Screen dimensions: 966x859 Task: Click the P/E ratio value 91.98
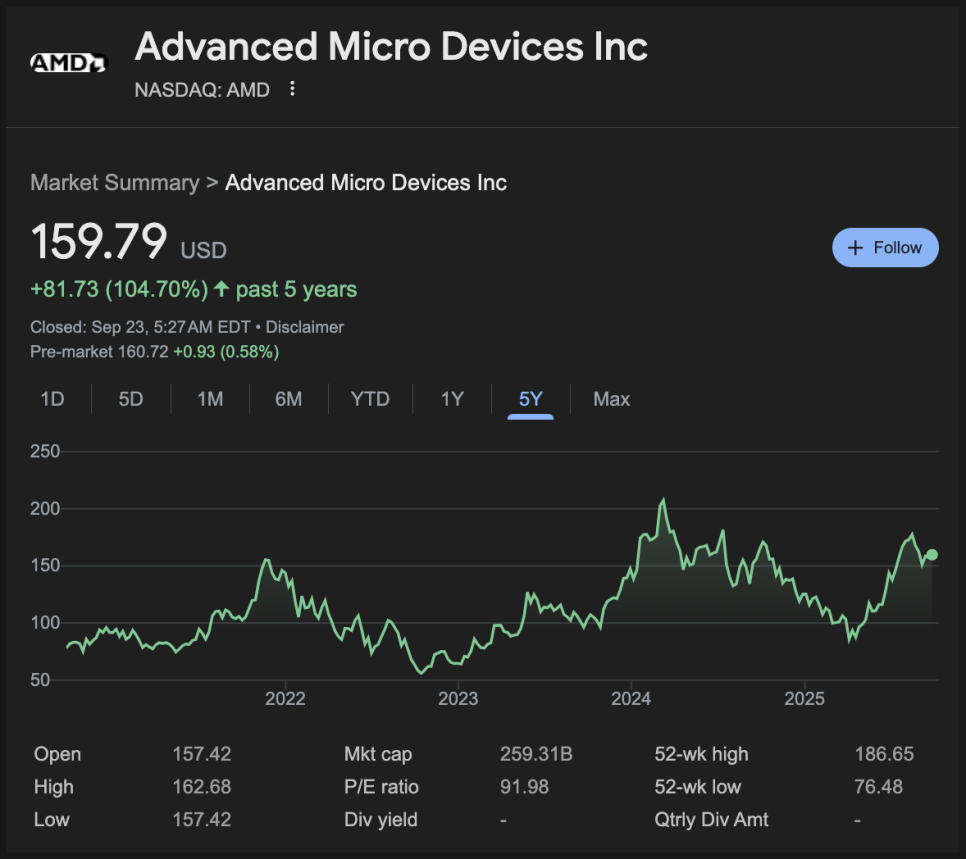click(x=524, y=786)
